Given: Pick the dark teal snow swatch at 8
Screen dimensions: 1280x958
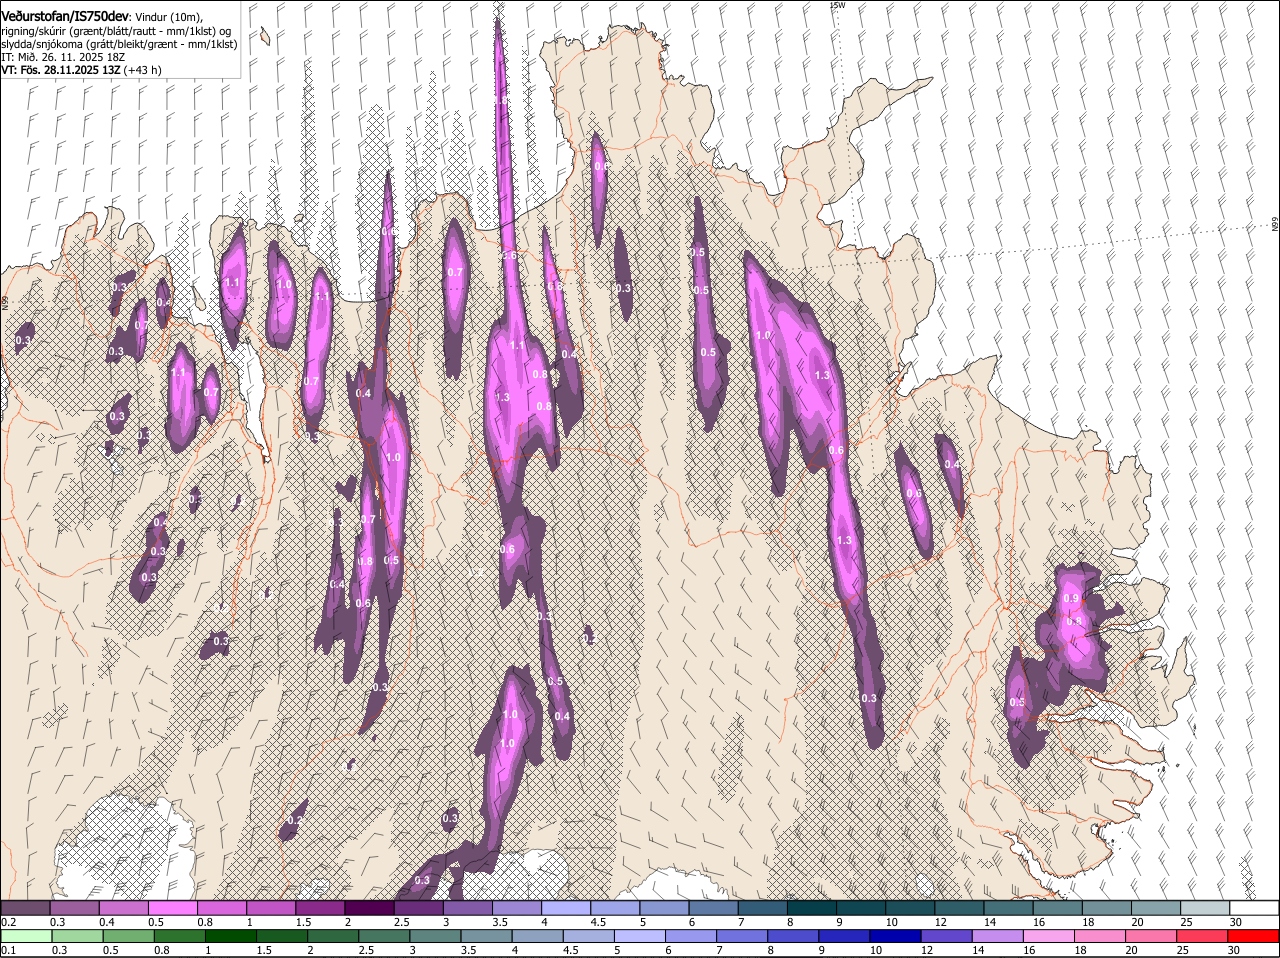Looking at the screenshot, I should pos(812,908).
